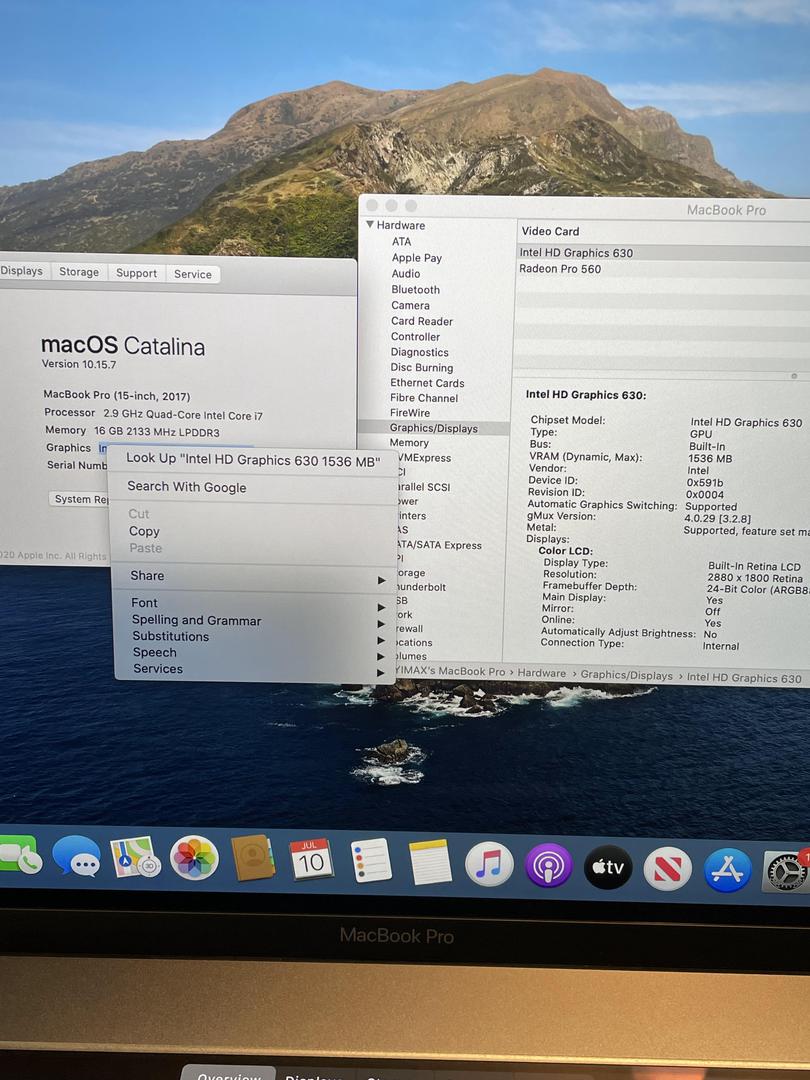Click Graphics/Displays in path bar
The height and width of the screenshot is (1080, 810).
pyautogui.click(x=626, y=676)
